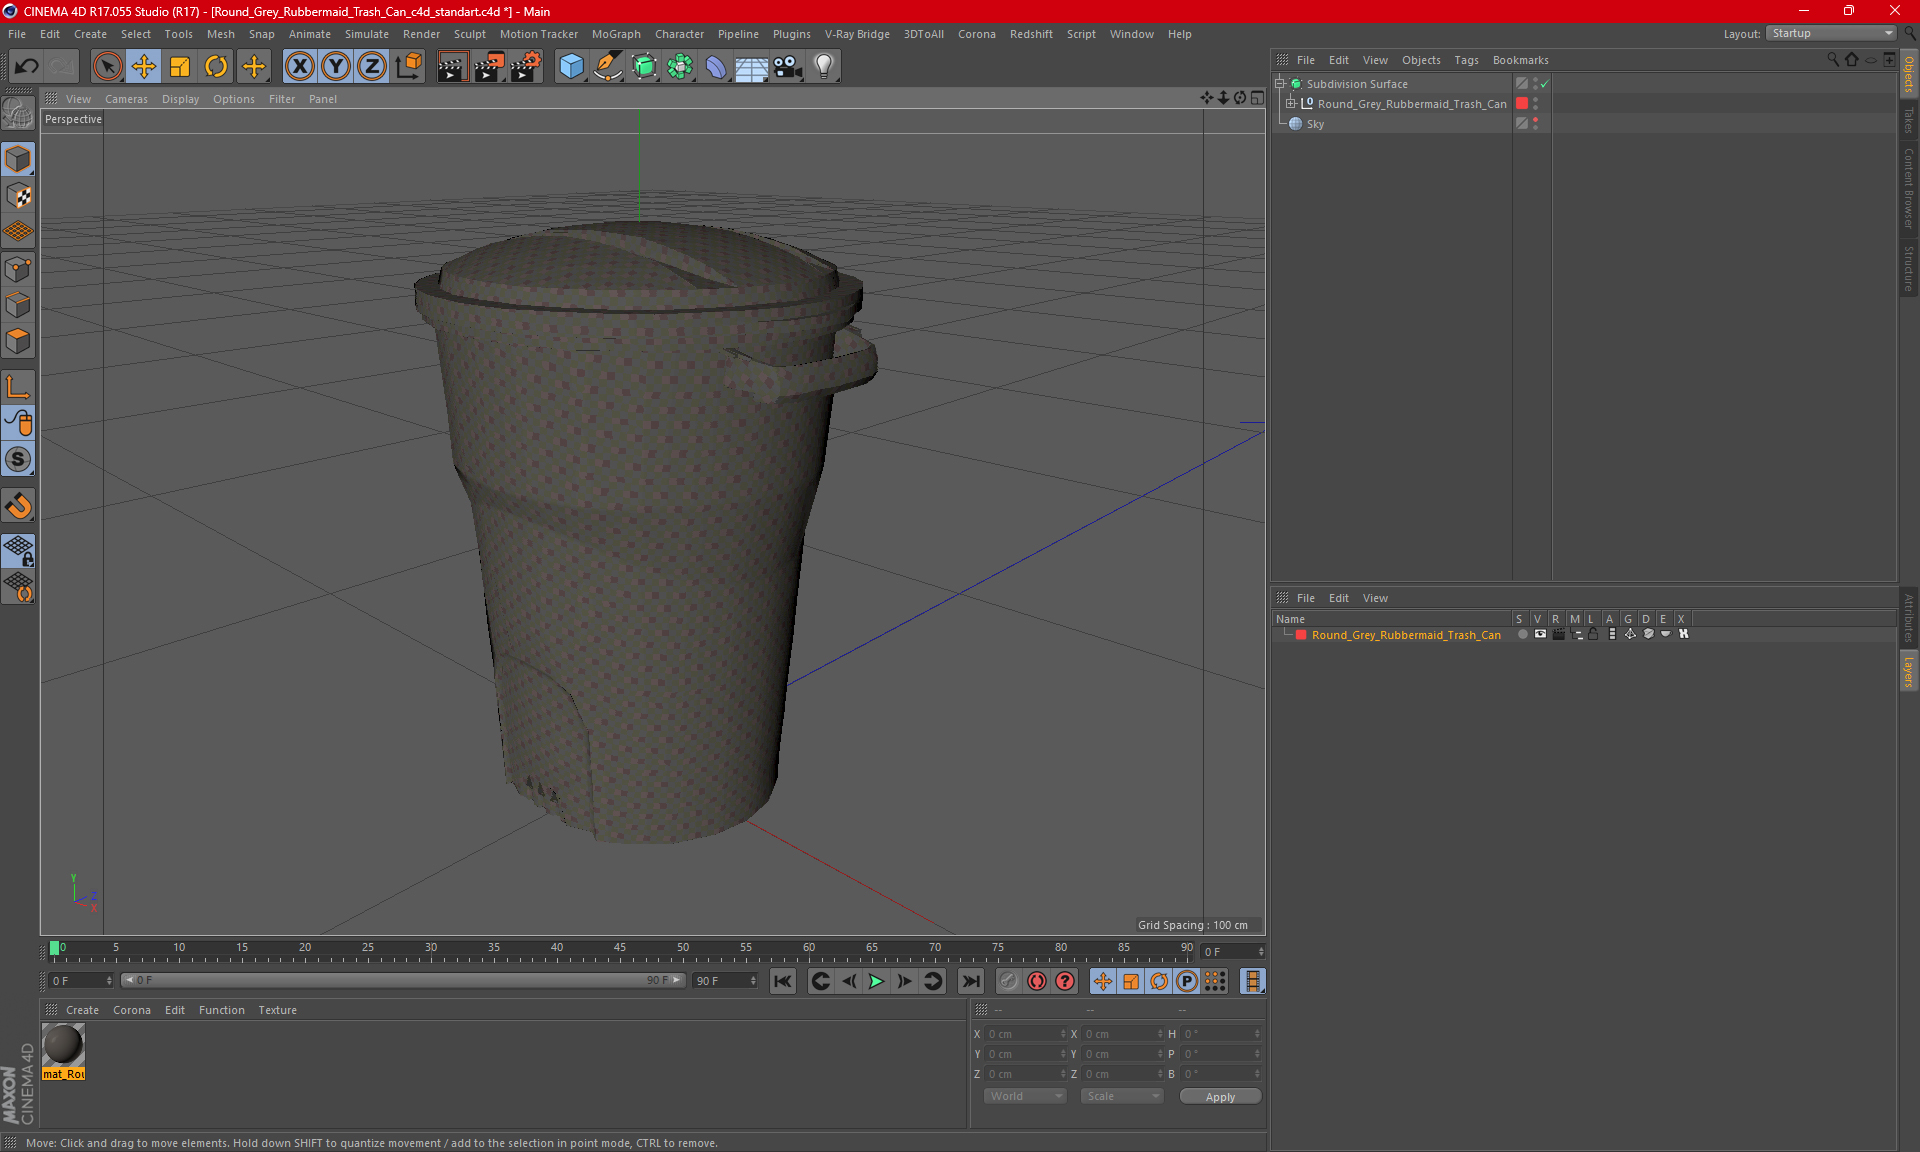Open viewport Cameras menu
The height and width of the screenshot is (1152, 1920).
pyautogui.click(x=126, y=99)
